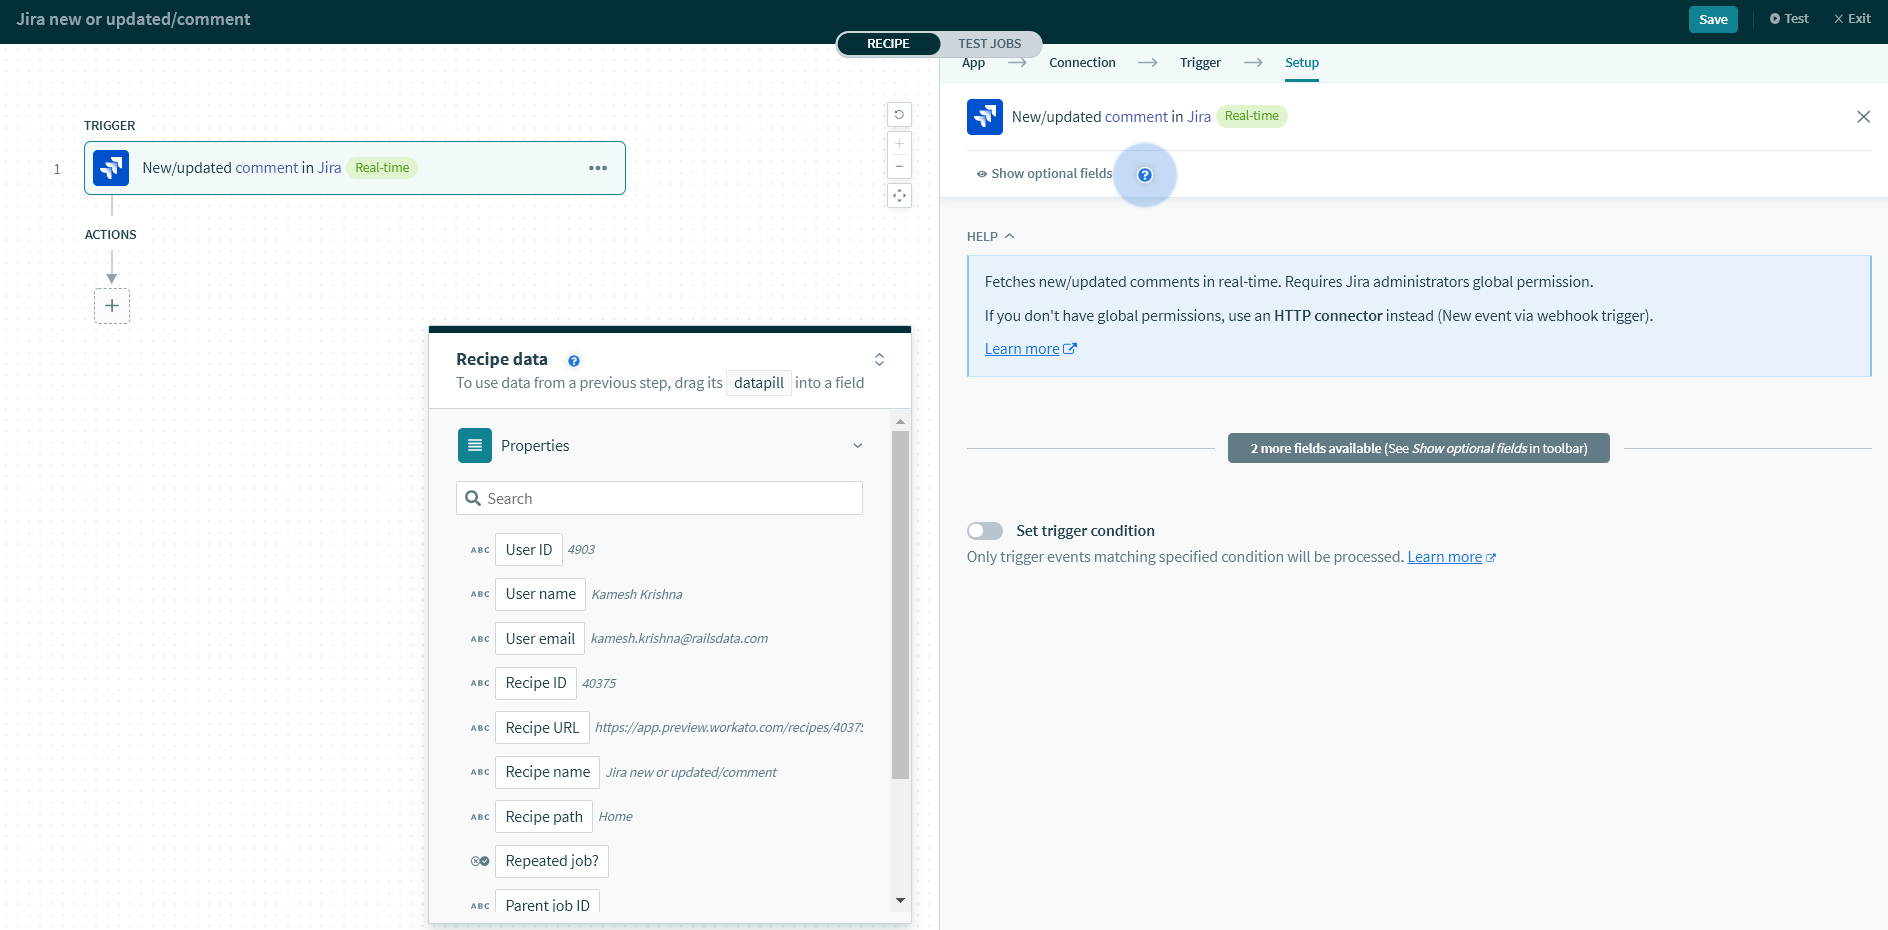
Task: Open the trigger step three-dot menu
Action: 598,168
